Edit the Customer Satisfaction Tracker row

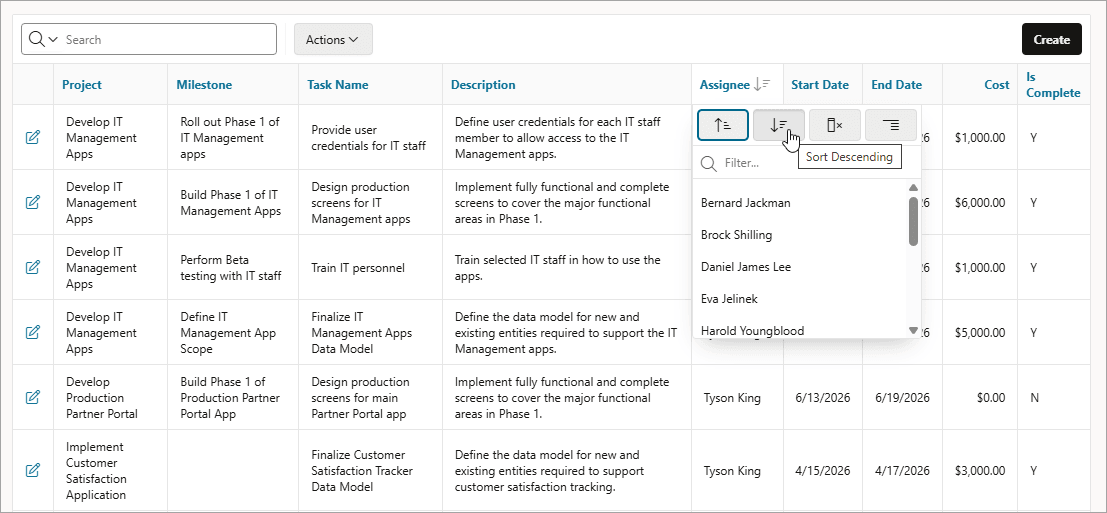[x=32, y=470]
